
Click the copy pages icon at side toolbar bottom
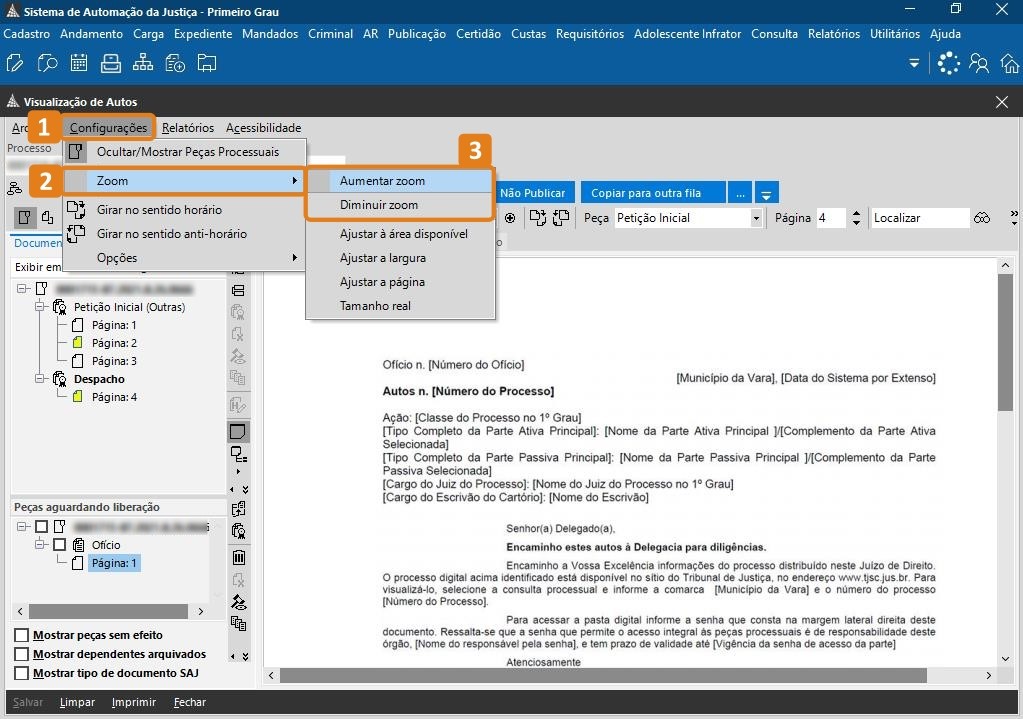click(239, 624)
